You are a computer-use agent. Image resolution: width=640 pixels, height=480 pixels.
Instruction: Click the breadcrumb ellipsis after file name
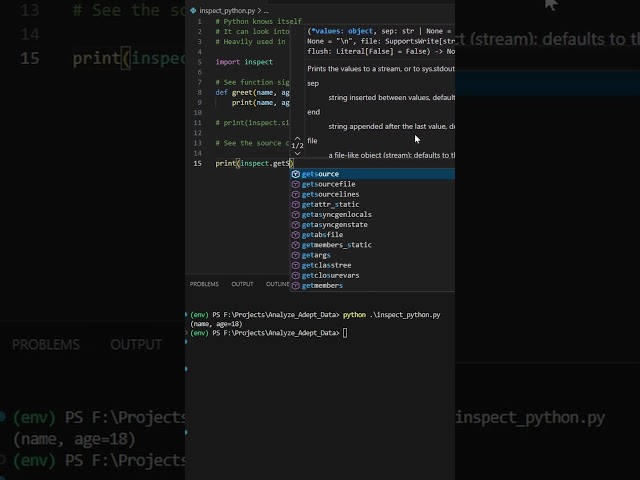(266, 11)
